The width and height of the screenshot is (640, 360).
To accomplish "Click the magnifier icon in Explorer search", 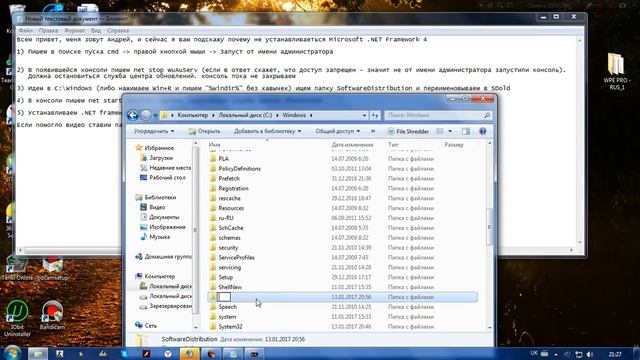I will [487, 116].
